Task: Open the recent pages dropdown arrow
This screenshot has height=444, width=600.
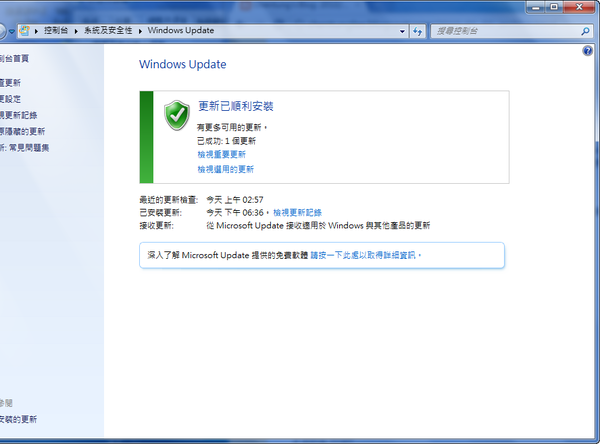Action: (12, 31)
